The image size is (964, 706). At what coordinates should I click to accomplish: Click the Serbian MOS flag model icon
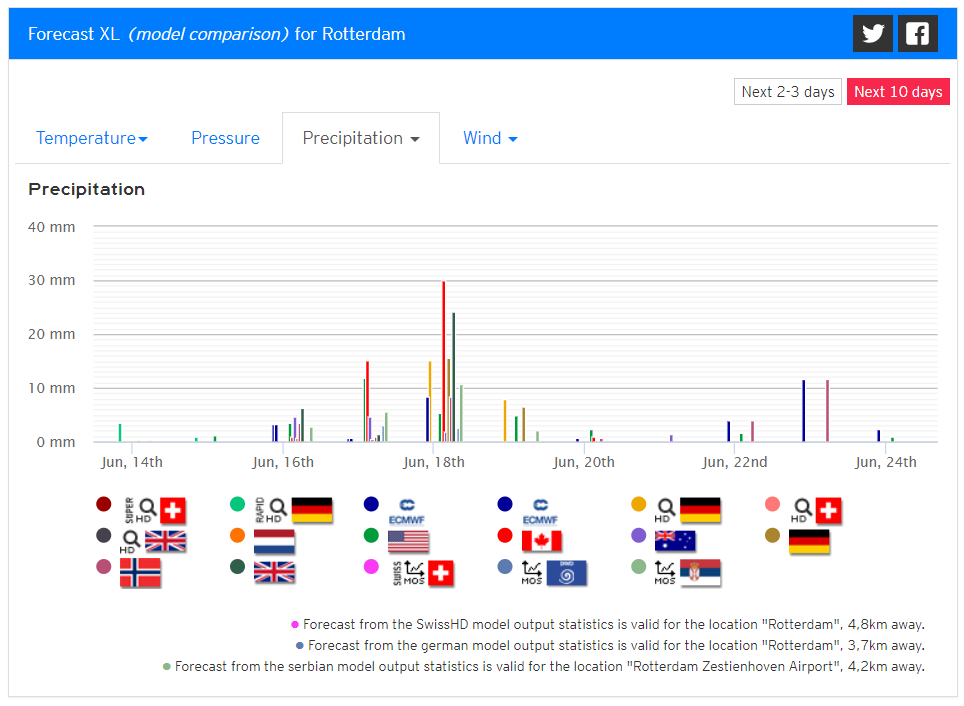point(687,573)
